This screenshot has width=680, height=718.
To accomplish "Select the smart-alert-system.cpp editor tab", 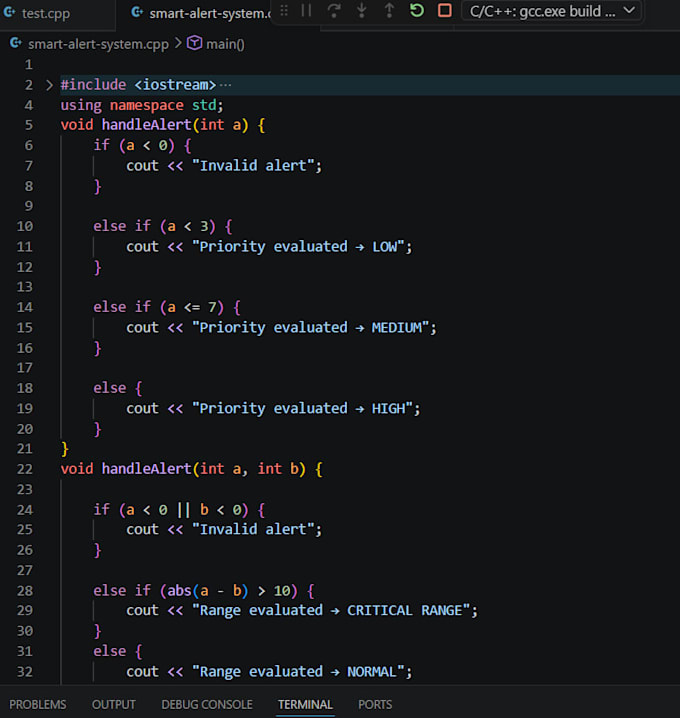I will (x=209, y=13).
